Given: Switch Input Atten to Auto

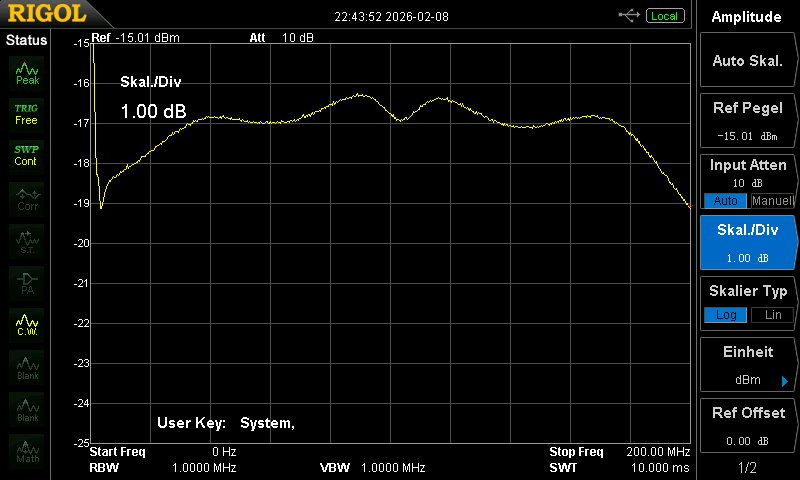Looking at the screenshot, I should click(x=725, y=200).
